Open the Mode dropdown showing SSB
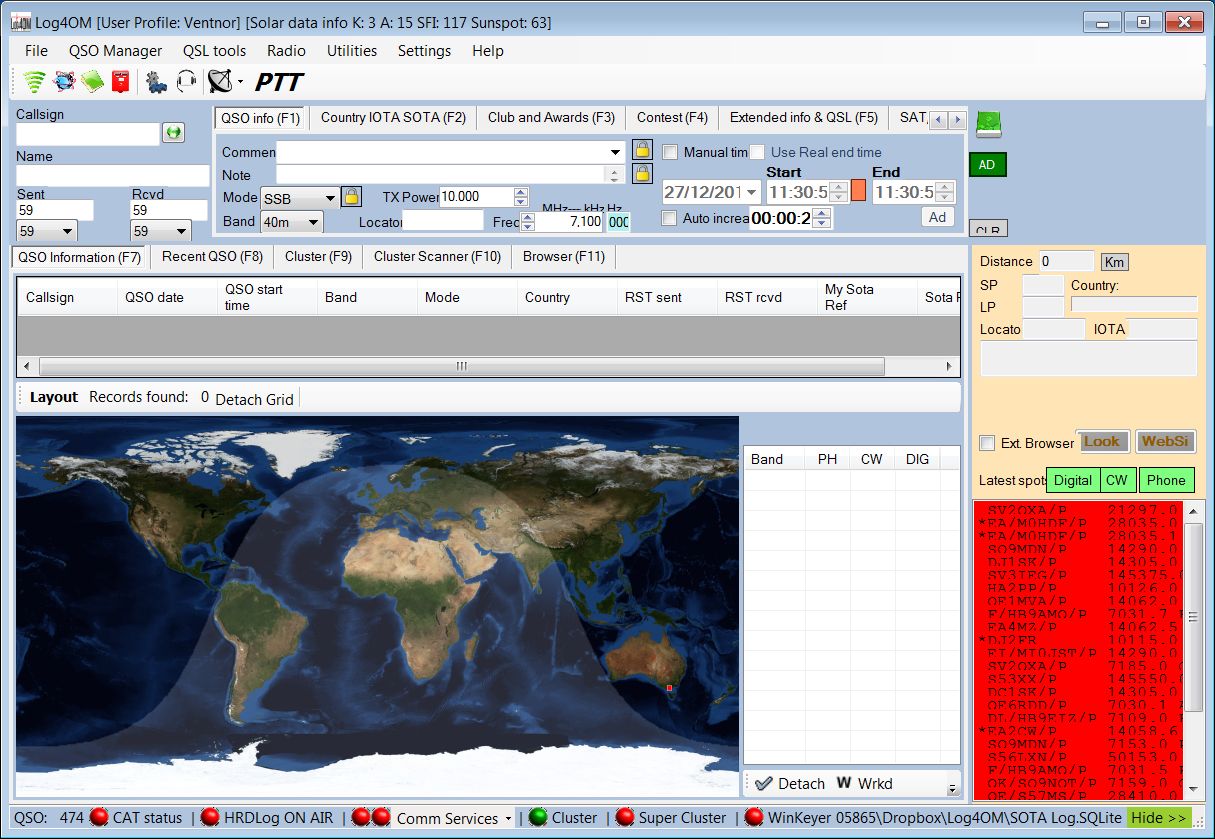Image resolution: width=1215 pixels, height=839 pixels. [x=330, y=198]
